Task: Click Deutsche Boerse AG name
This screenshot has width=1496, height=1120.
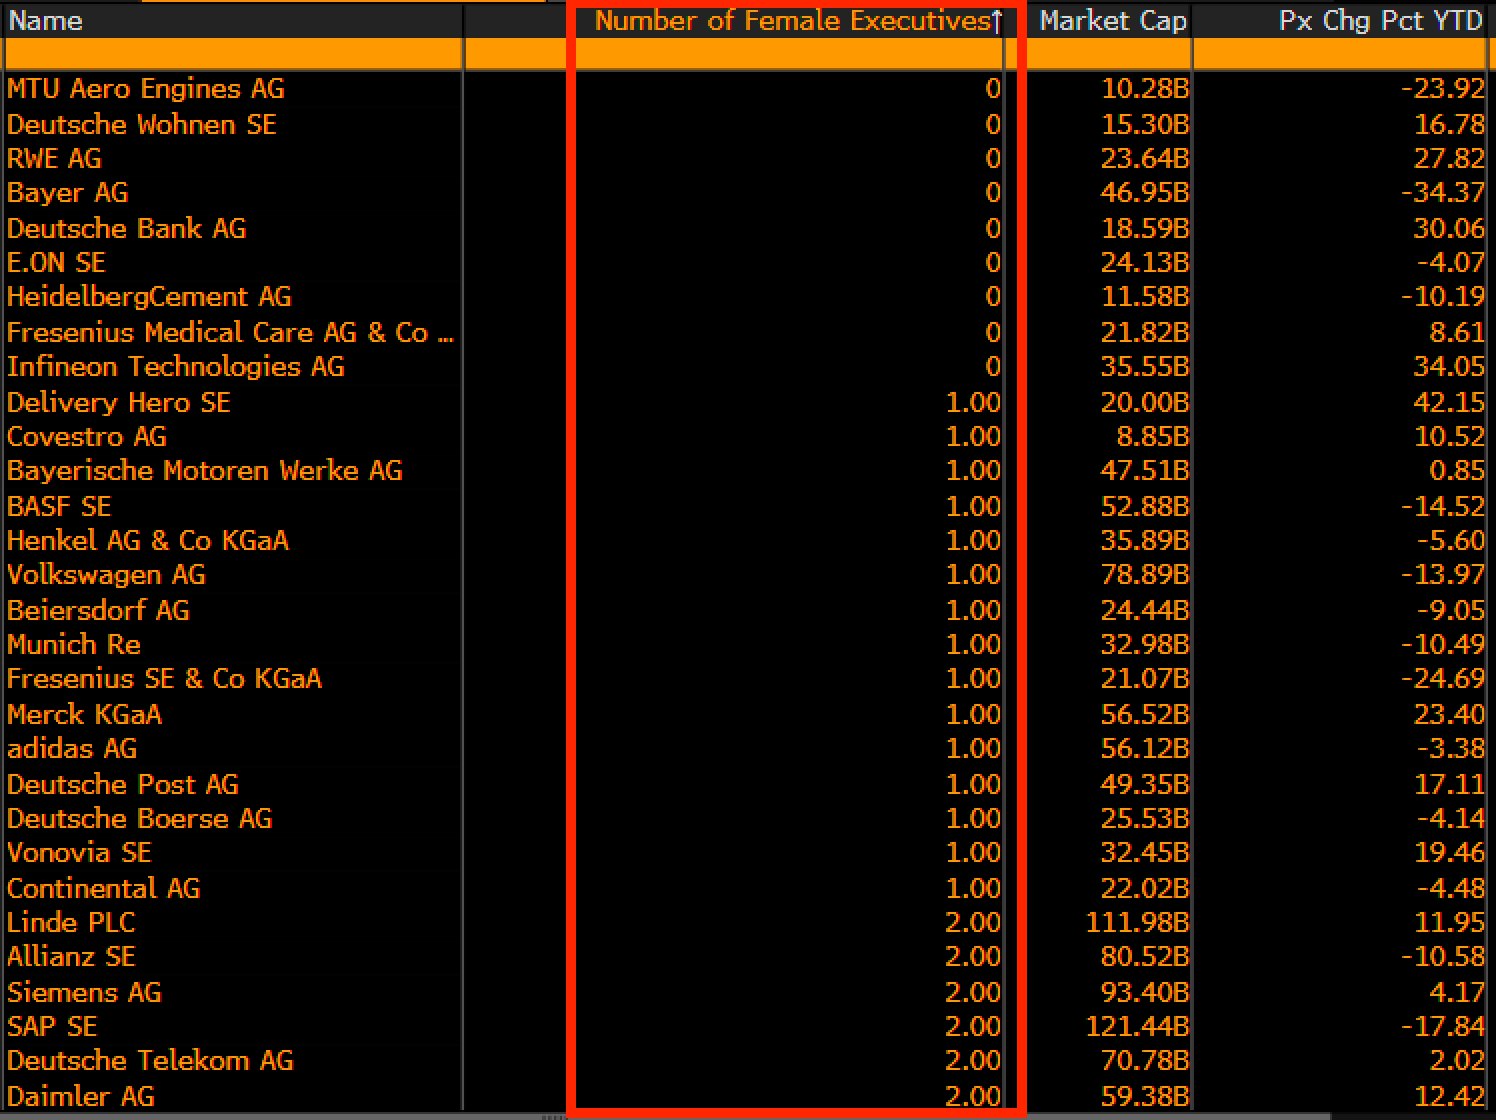Action: click(x=140, y=819)
